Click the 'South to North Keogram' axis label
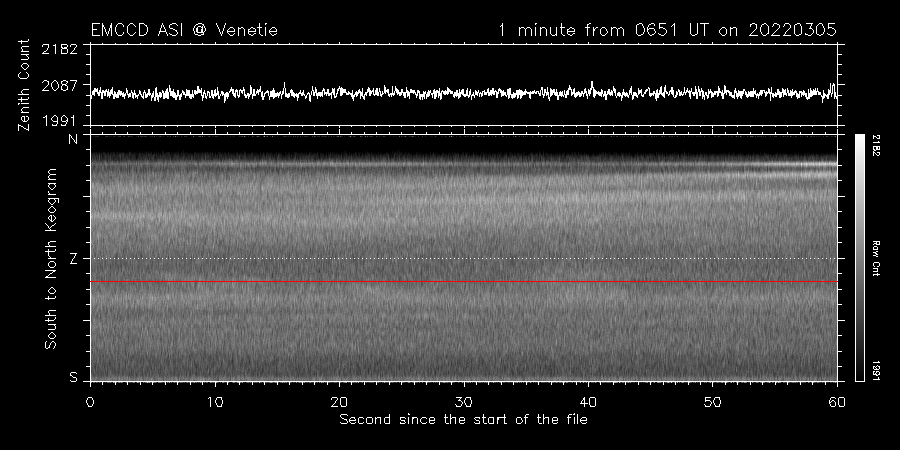This screenshot has height=450, width=900. 51,258
